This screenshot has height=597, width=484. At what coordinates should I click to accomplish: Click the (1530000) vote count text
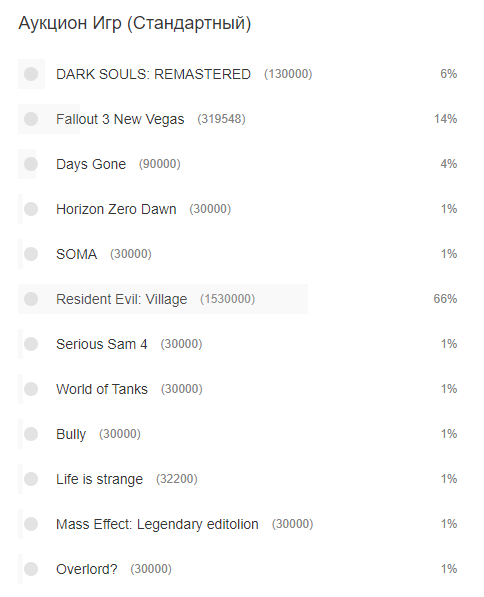click(x=227, y=299)
